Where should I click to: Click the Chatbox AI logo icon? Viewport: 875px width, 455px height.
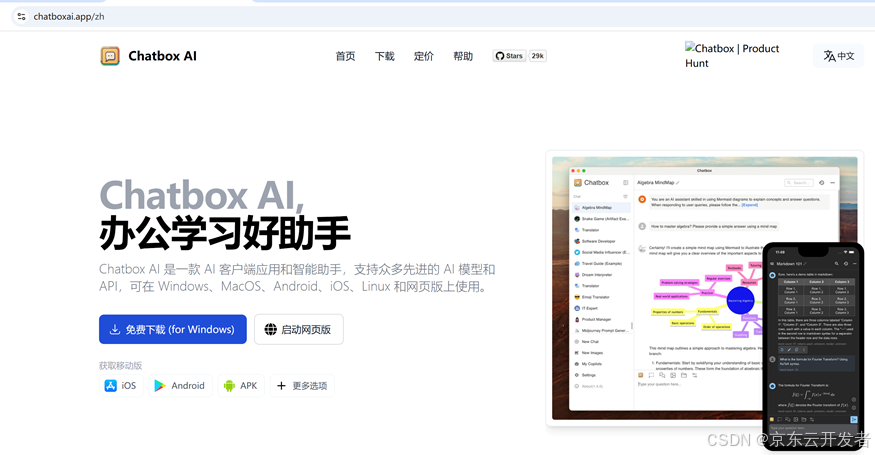[x=110, y=56]
